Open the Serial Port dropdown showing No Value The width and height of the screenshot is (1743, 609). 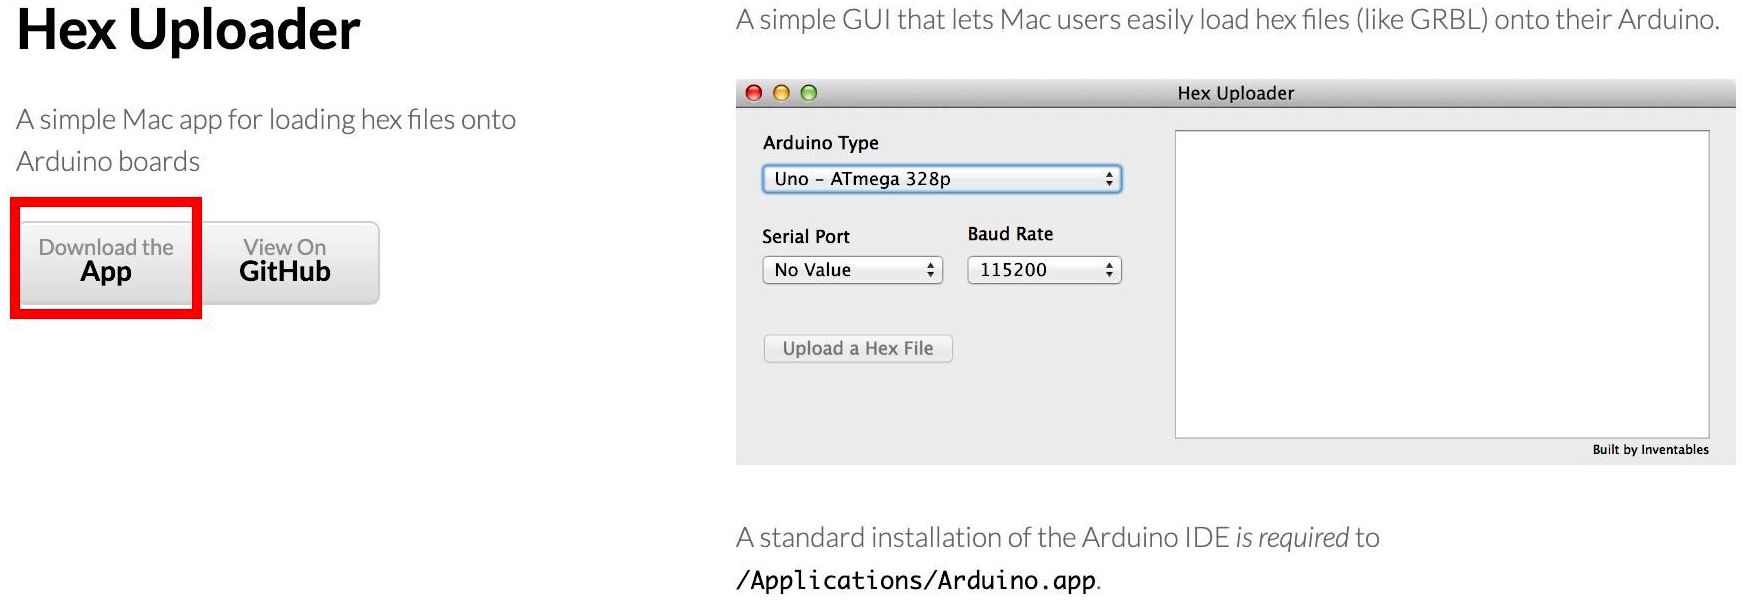click(851, 270)
